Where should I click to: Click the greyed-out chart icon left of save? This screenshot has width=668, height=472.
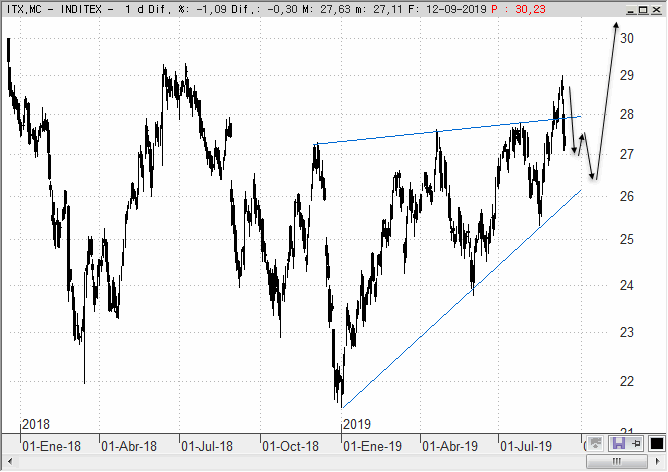pos(595,443)
